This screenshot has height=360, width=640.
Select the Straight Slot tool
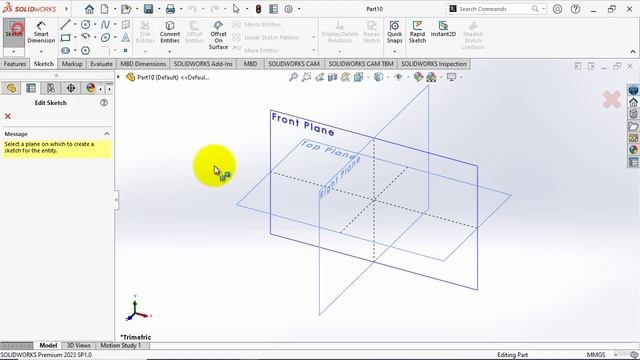point(65,50)
